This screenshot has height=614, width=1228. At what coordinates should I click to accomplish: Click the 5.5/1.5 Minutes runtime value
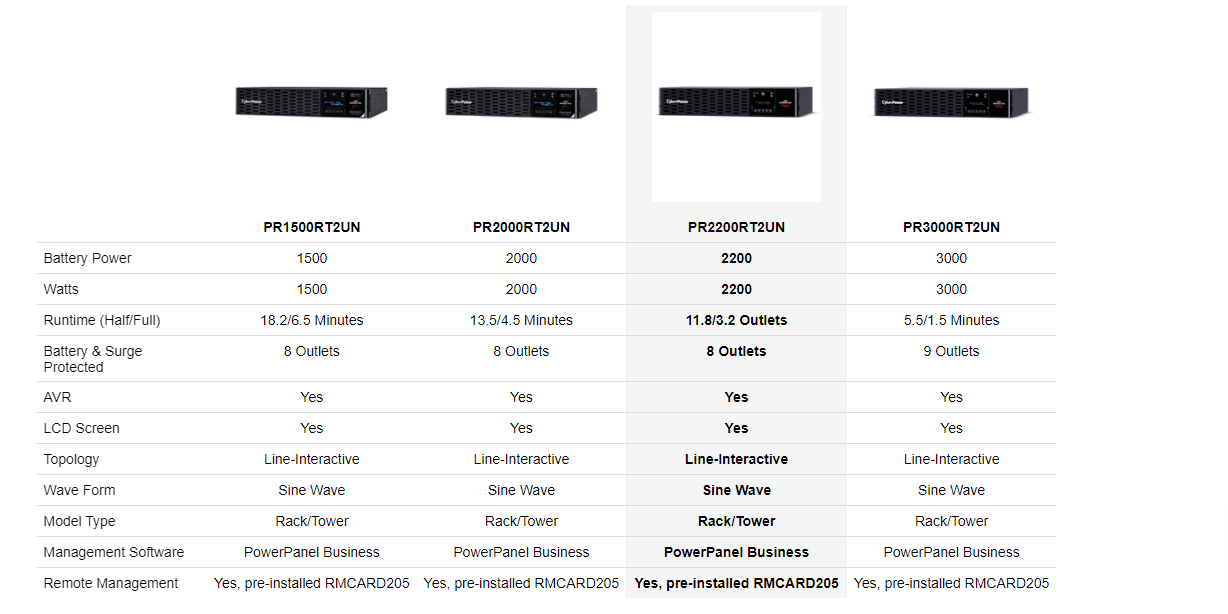coord(951,320)
